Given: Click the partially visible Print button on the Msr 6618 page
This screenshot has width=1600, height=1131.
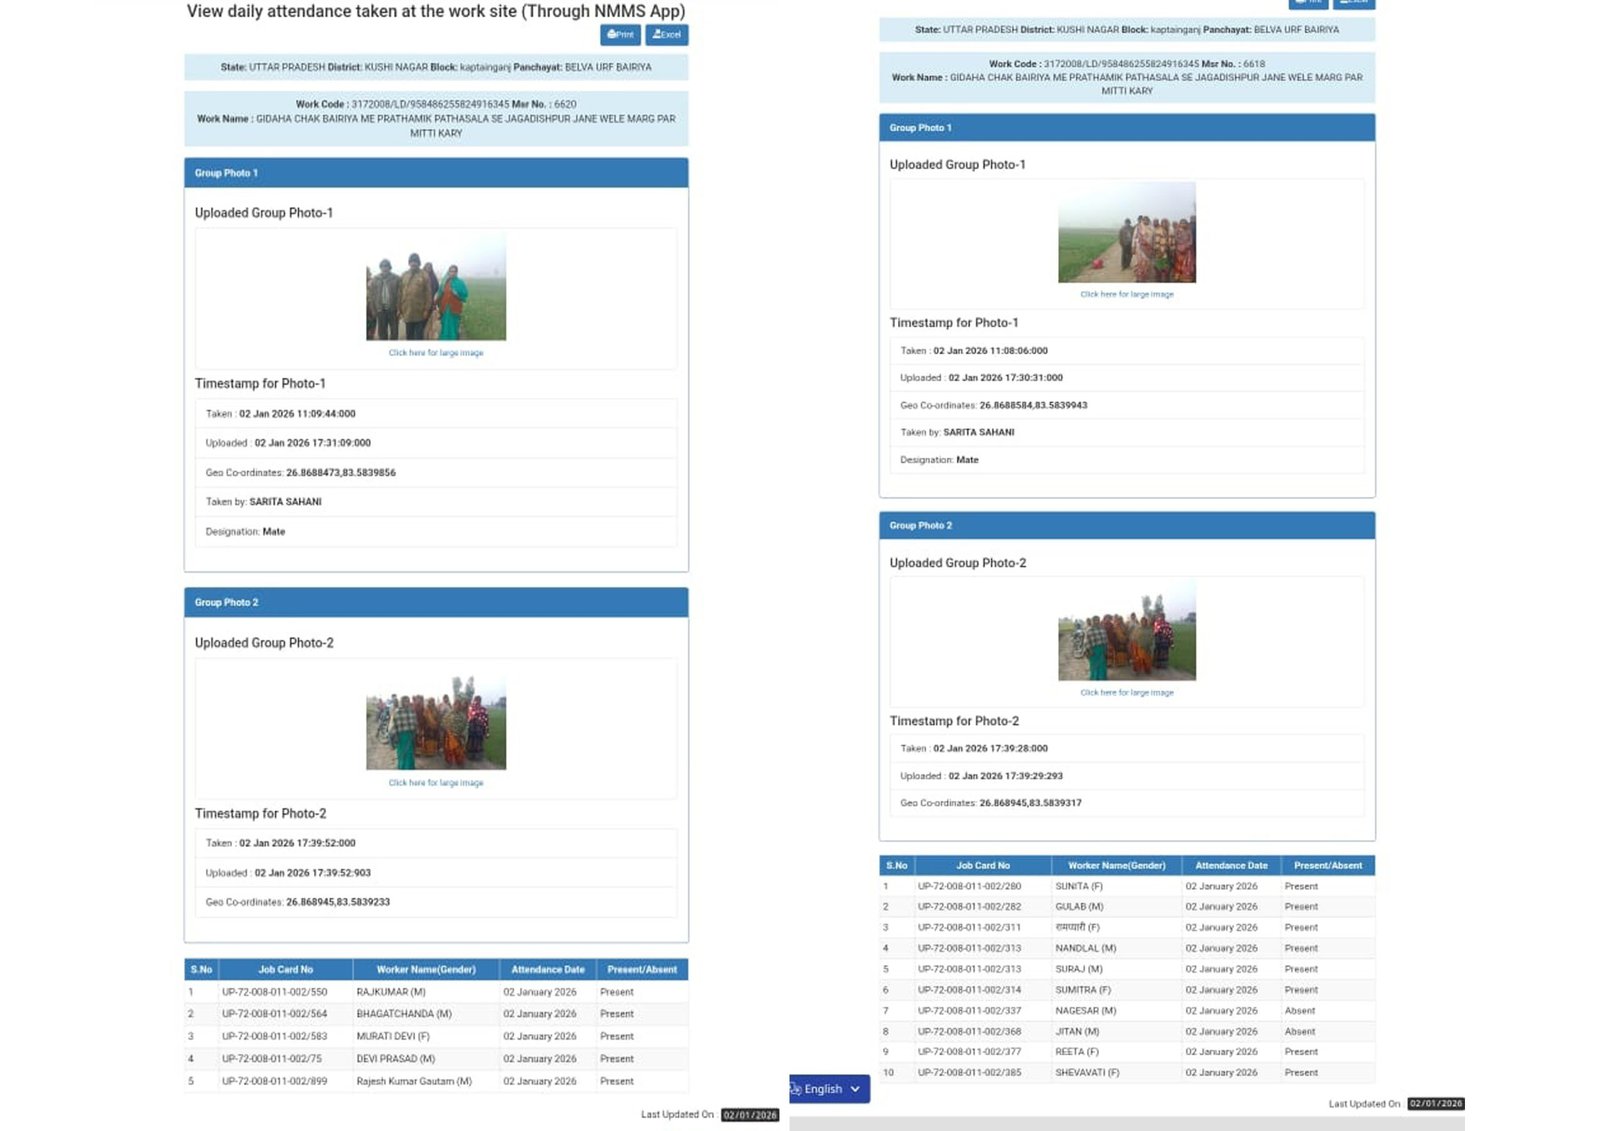Looking at the screenshot, I should tap(1308, 3).
